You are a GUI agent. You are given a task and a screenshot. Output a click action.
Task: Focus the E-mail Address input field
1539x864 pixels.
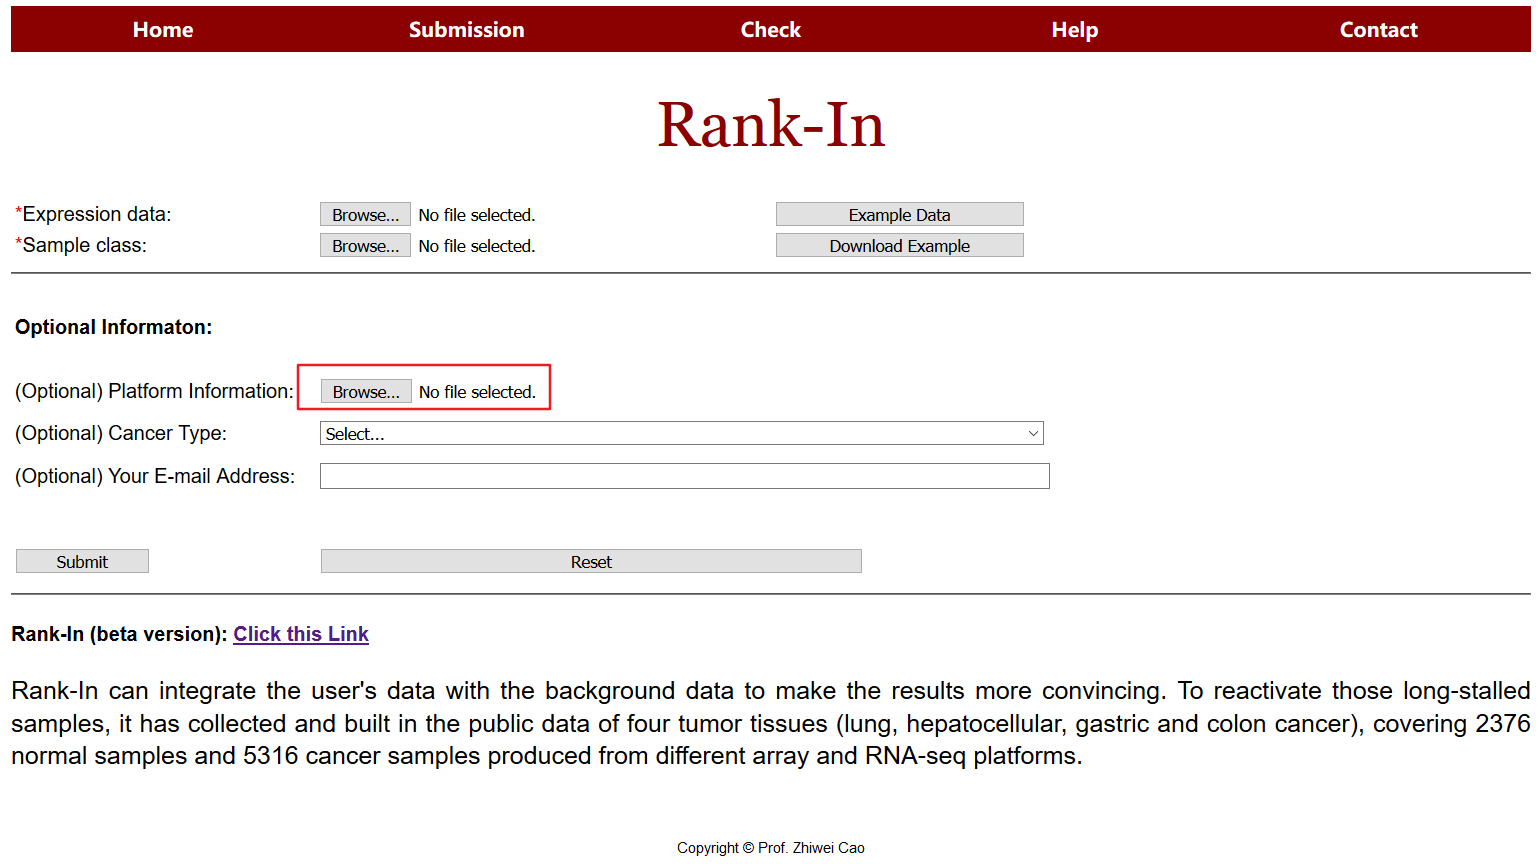(684, 476)
